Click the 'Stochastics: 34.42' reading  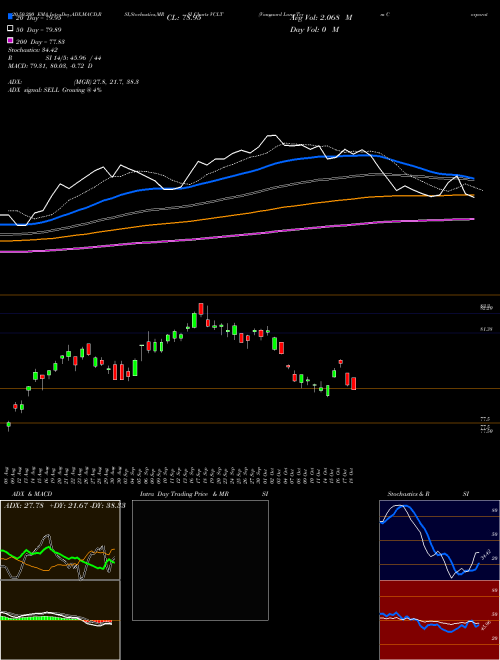(33, 50)
